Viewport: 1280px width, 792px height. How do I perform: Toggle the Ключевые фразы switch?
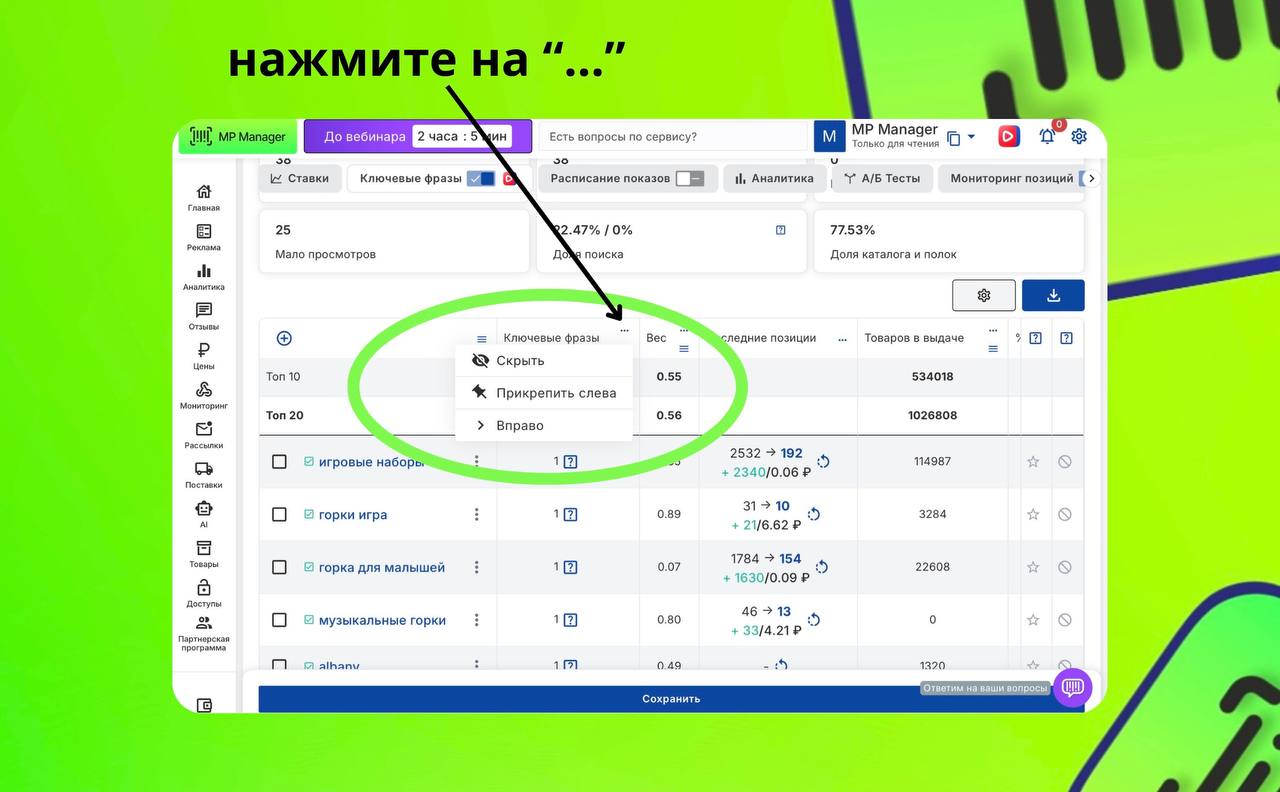(x=481, y=179)
